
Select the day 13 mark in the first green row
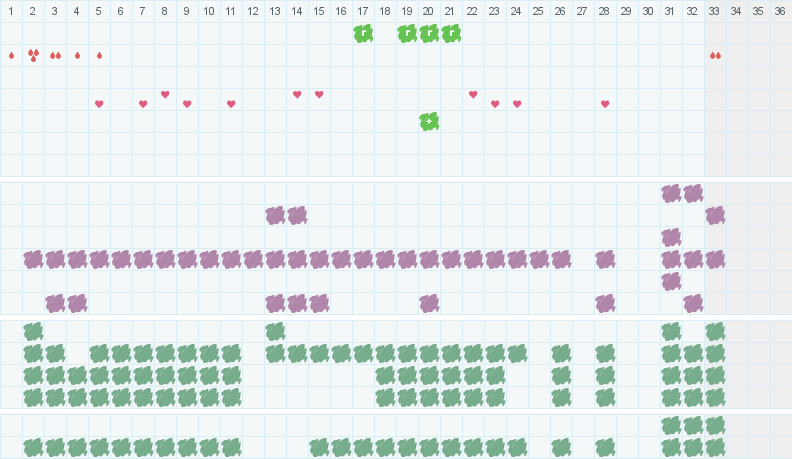(x=275, y=331)
